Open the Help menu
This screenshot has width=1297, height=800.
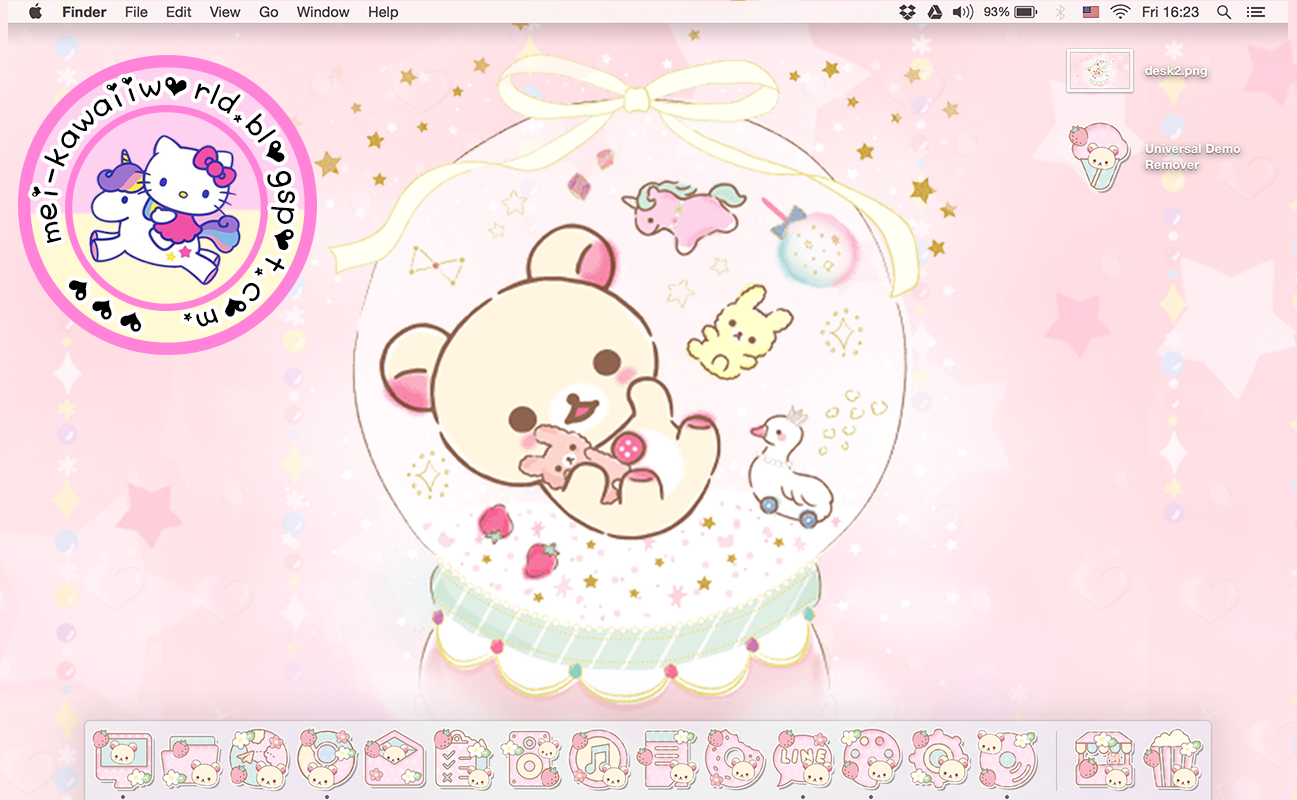[x=383, y=12]
